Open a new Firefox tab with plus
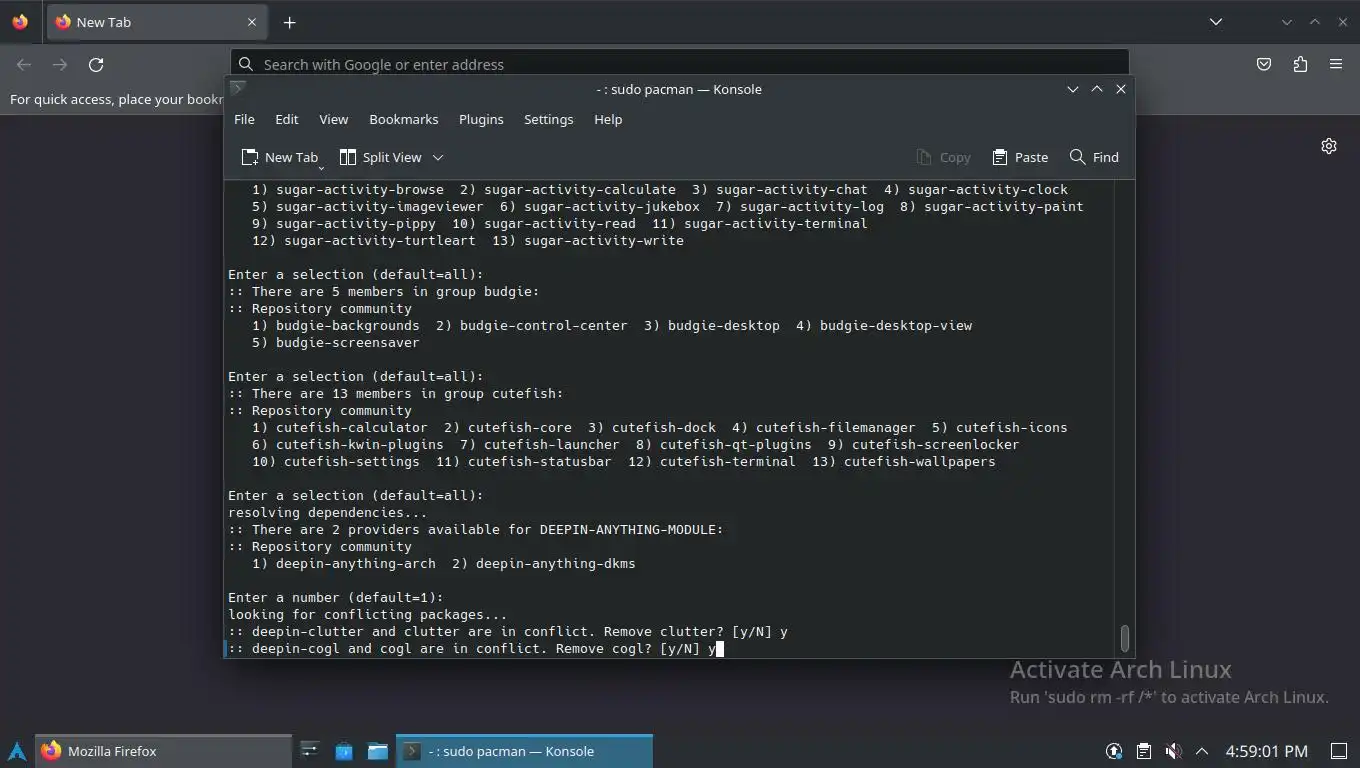This screenshot has height=768, width=1360. point(289,22)
